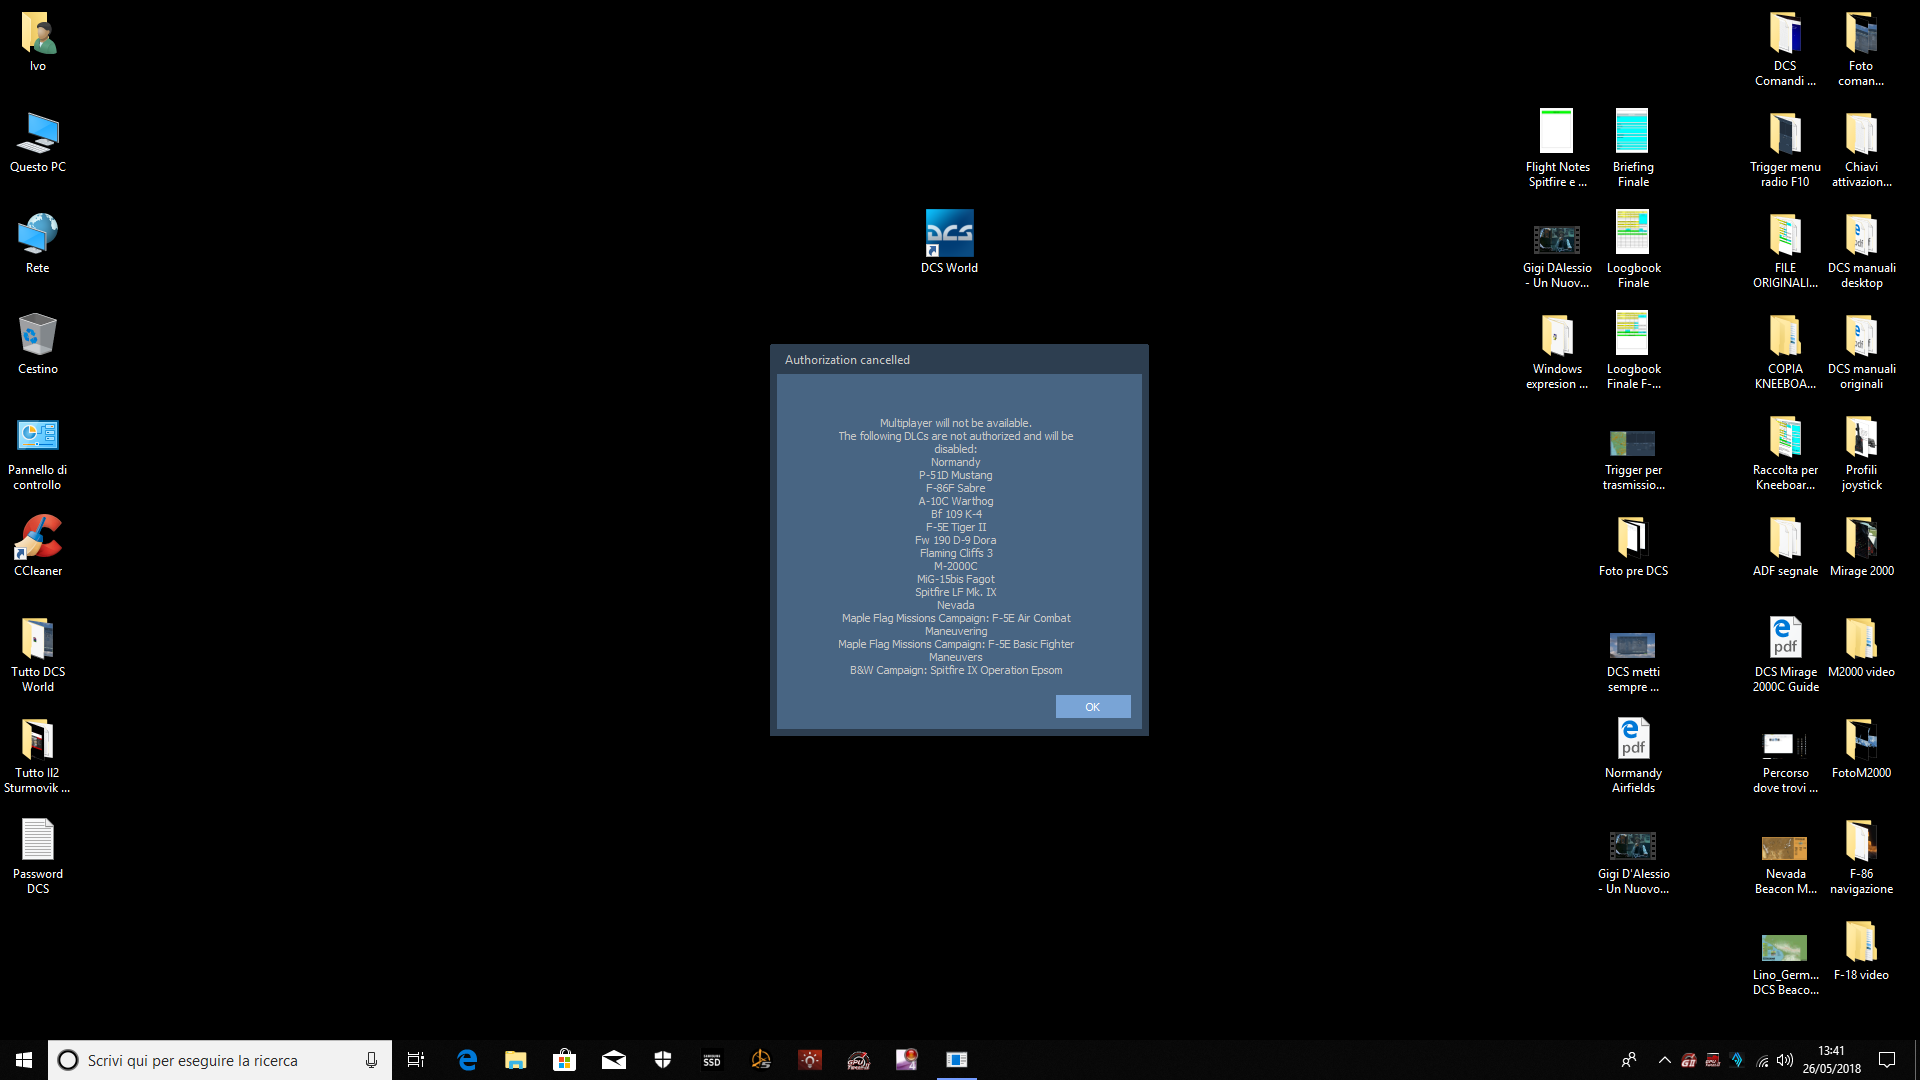Viewport: 1920px width, 1080px height.
Task: Select the Windows expresion folder
Action: click(x=1557, y=352)
